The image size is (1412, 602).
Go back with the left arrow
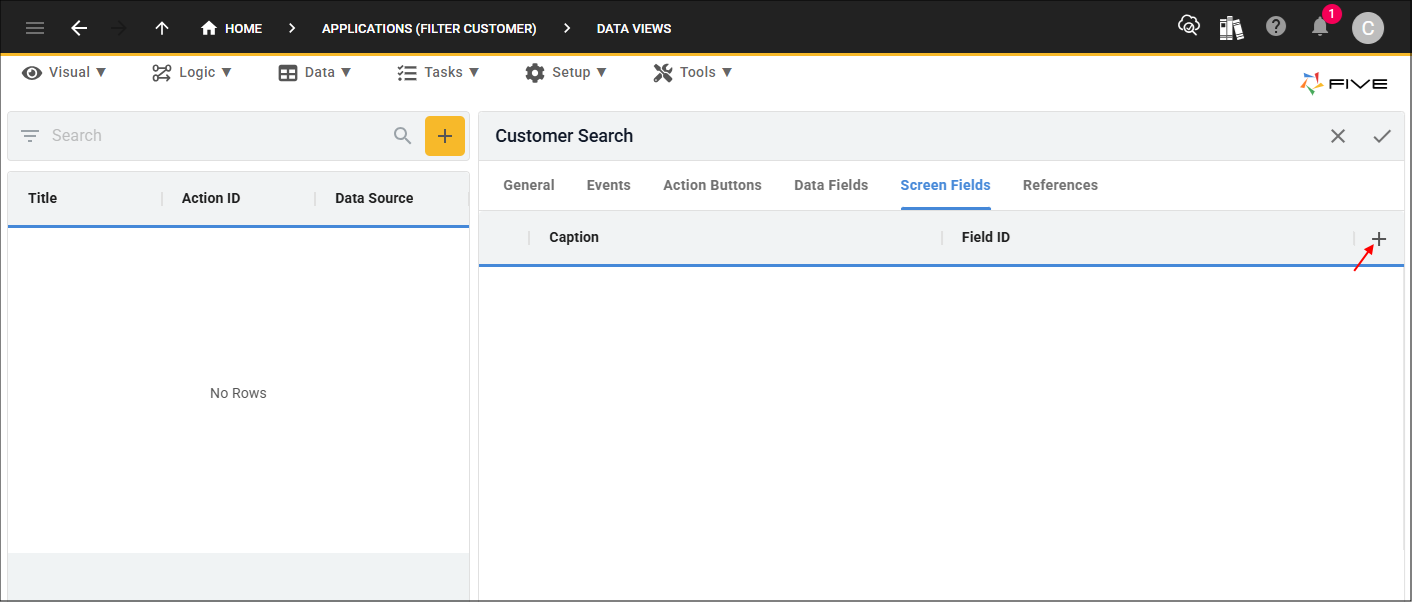click(79, 28)
